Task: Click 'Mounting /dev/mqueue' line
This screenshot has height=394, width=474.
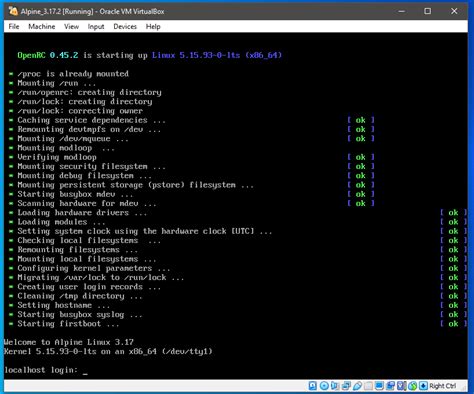Action: pos(73,139)
